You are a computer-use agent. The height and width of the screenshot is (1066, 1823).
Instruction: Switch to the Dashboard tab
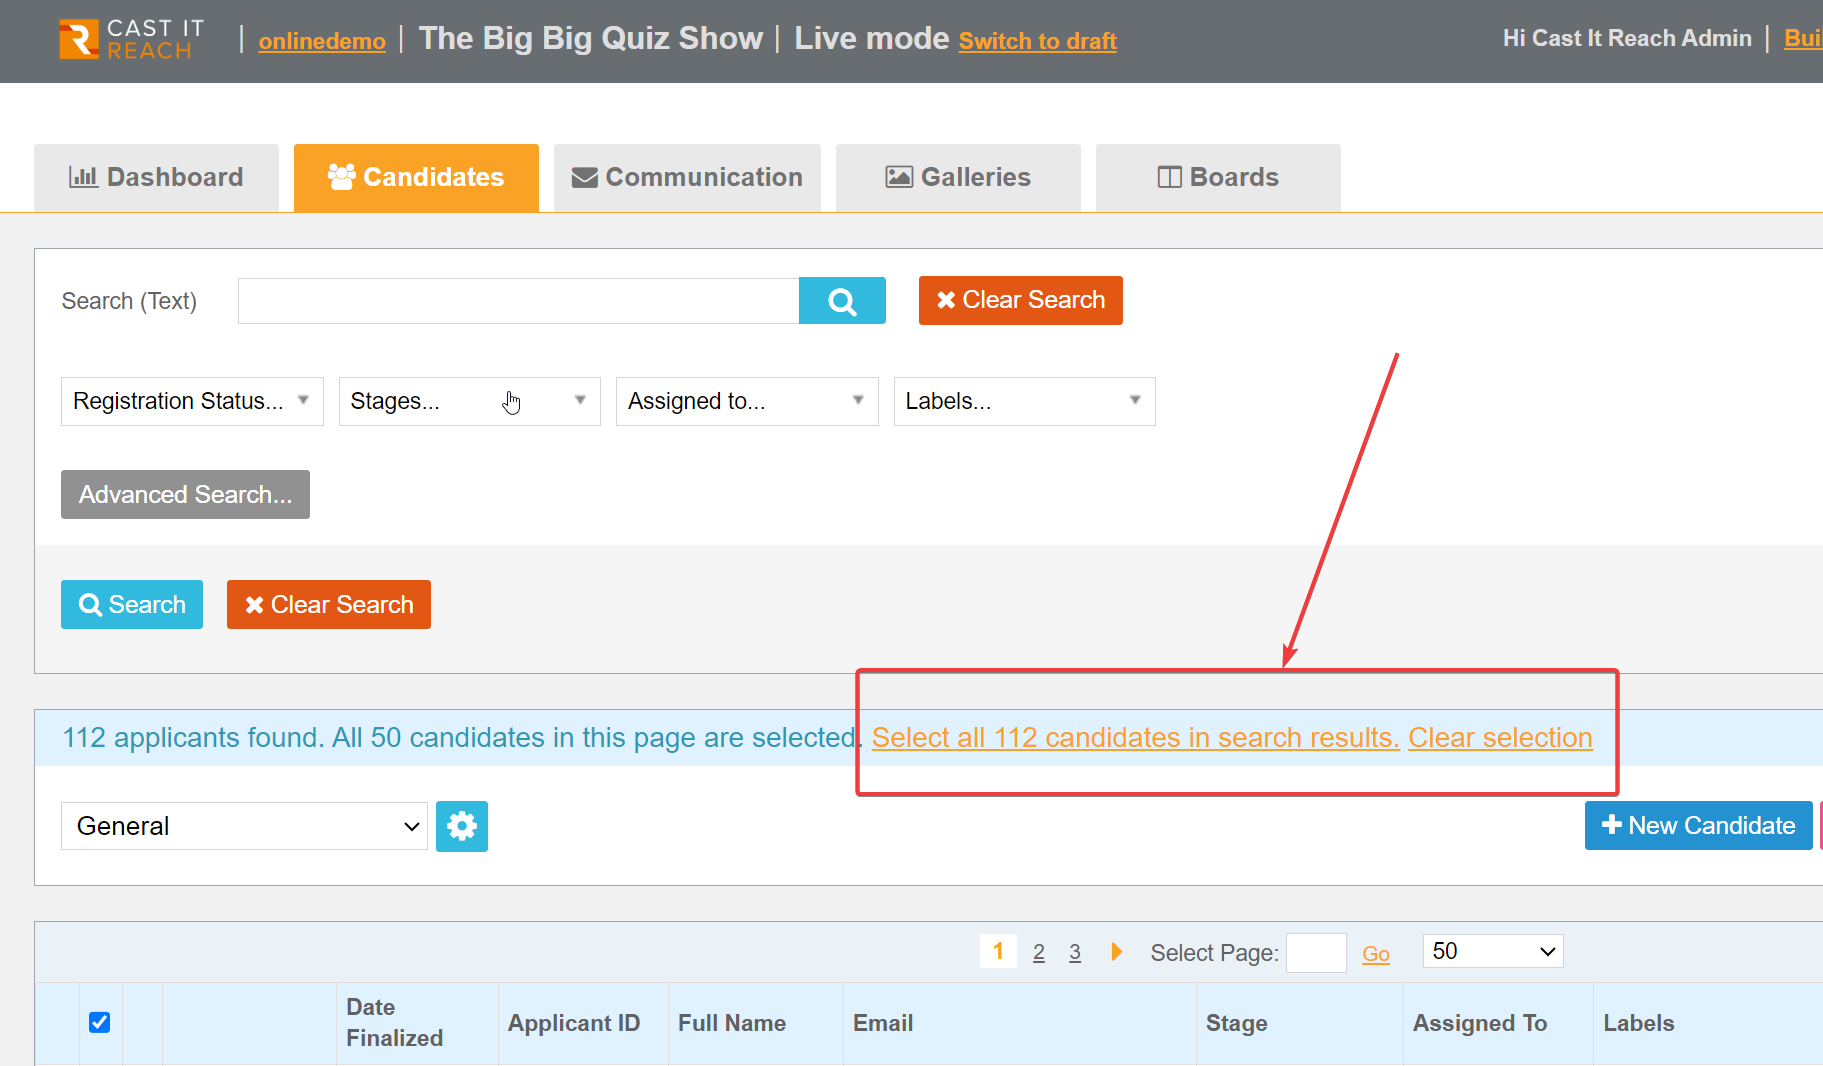click(x=156, y=177)
